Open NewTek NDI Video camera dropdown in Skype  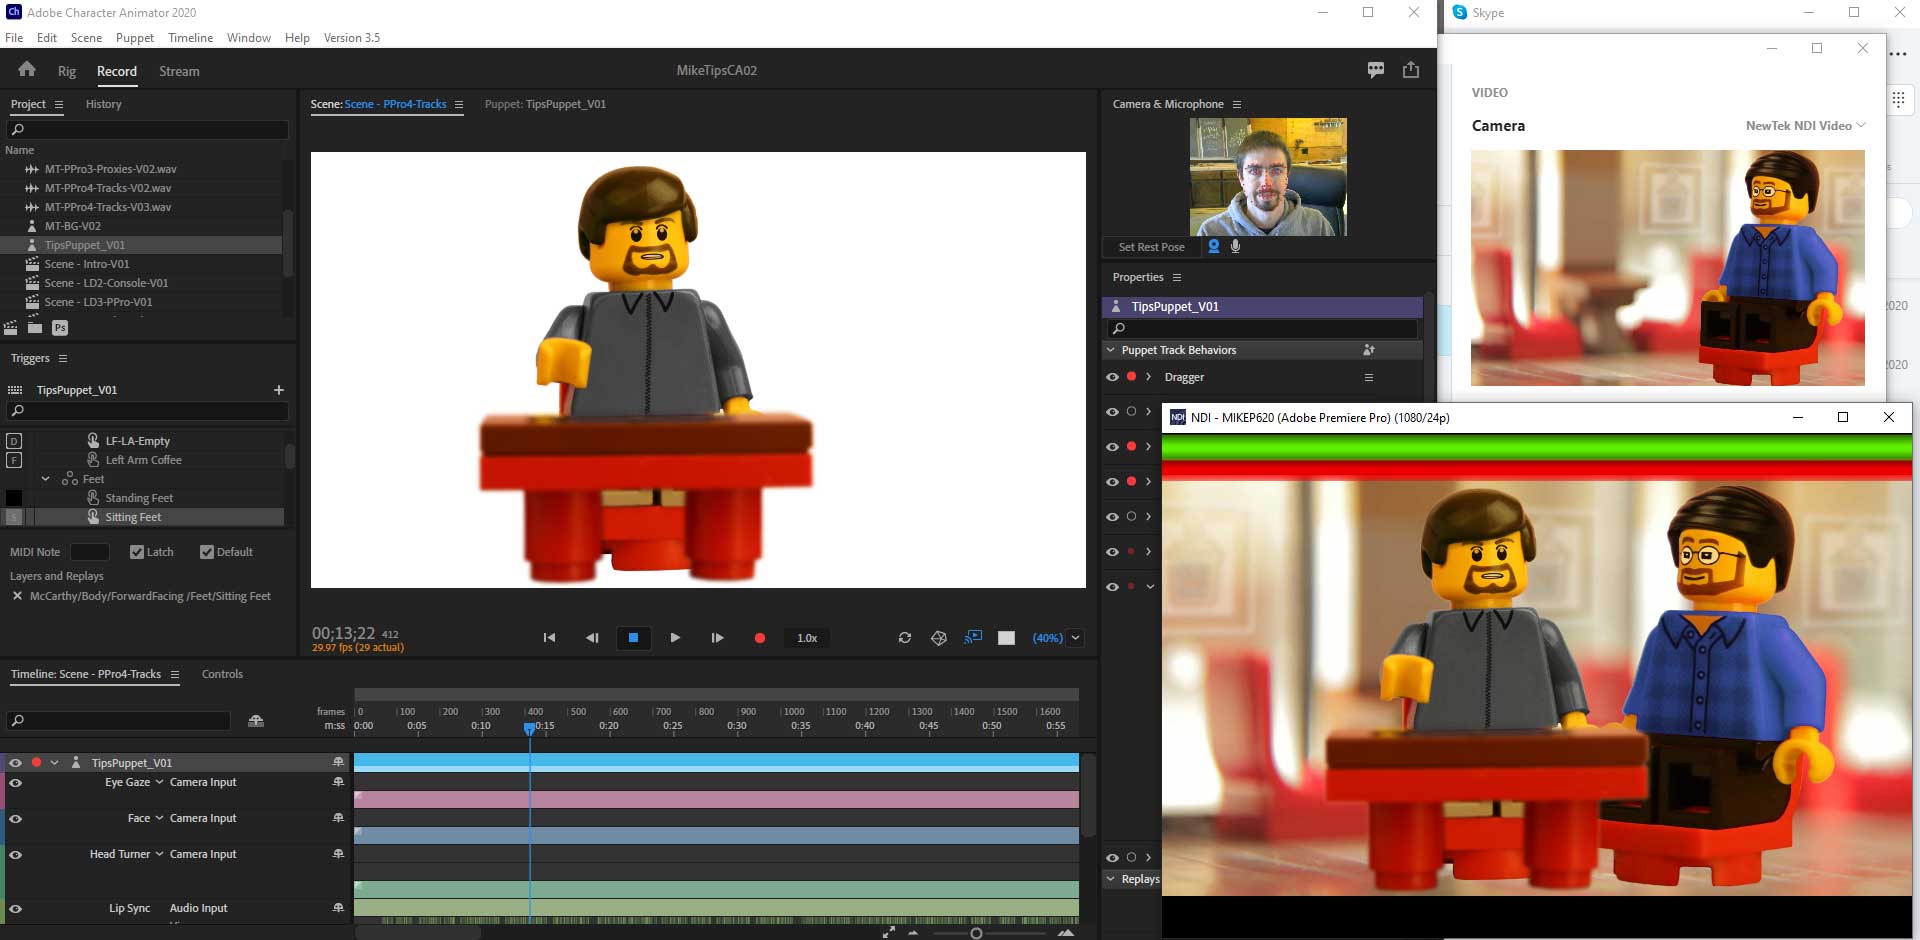click(1805, 125)
